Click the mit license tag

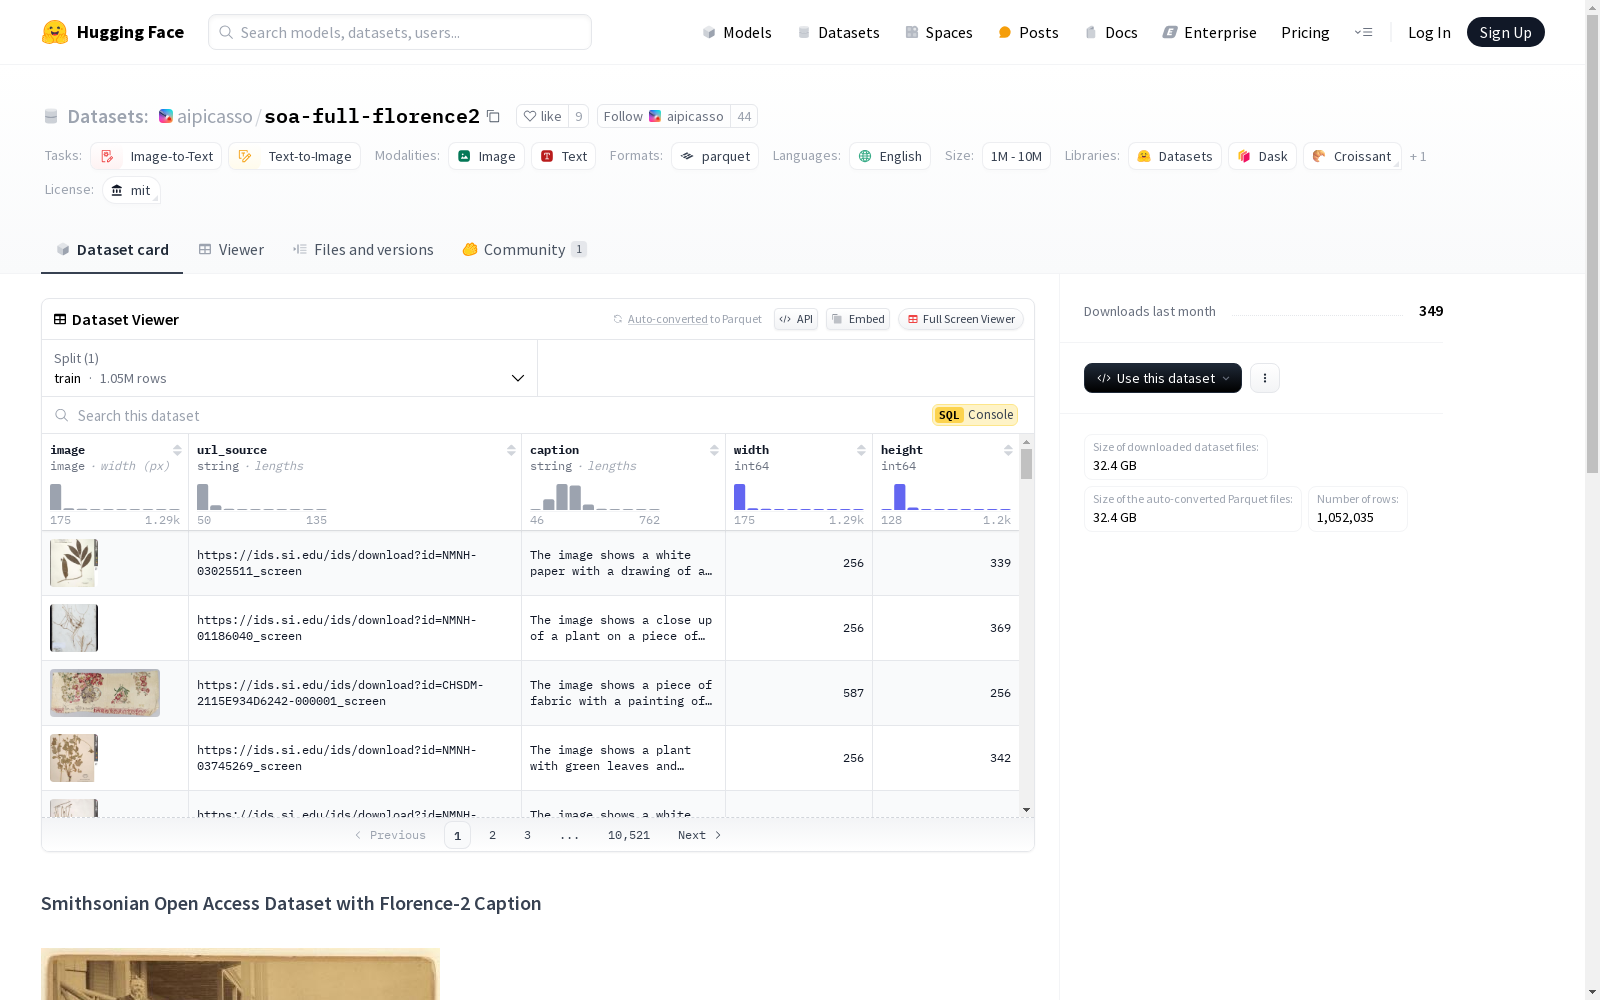pos(131,190)
